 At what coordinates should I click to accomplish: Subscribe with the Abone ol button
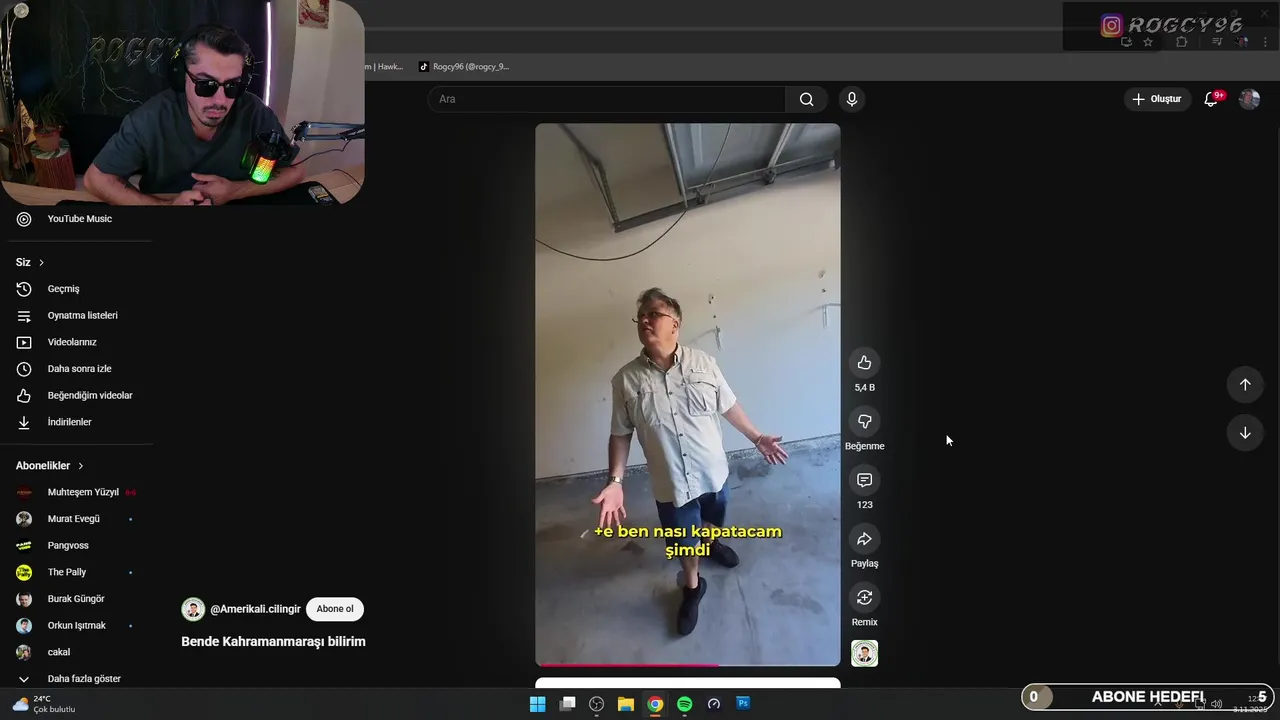click(335, 609)
